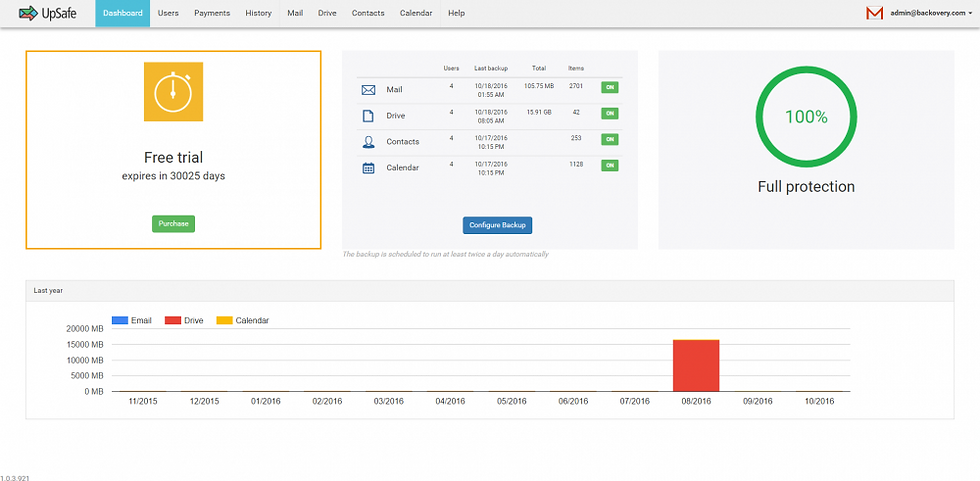This screenshot has height=481, width=980.
Task: Toggle Calendar backup ON switch
Action: click(609, 166)
